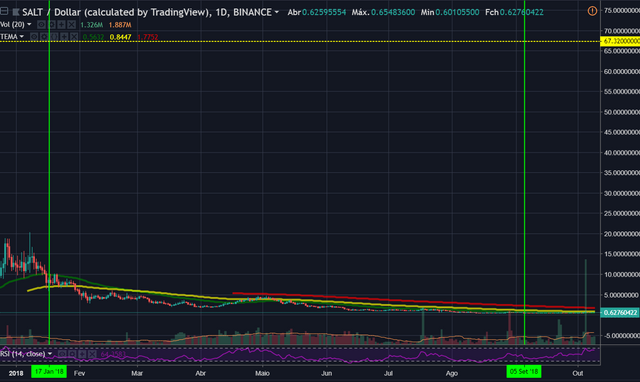Click the flag icon beside SALT title
The width and height of the screenshot is (640, 382).
[16, 12]
